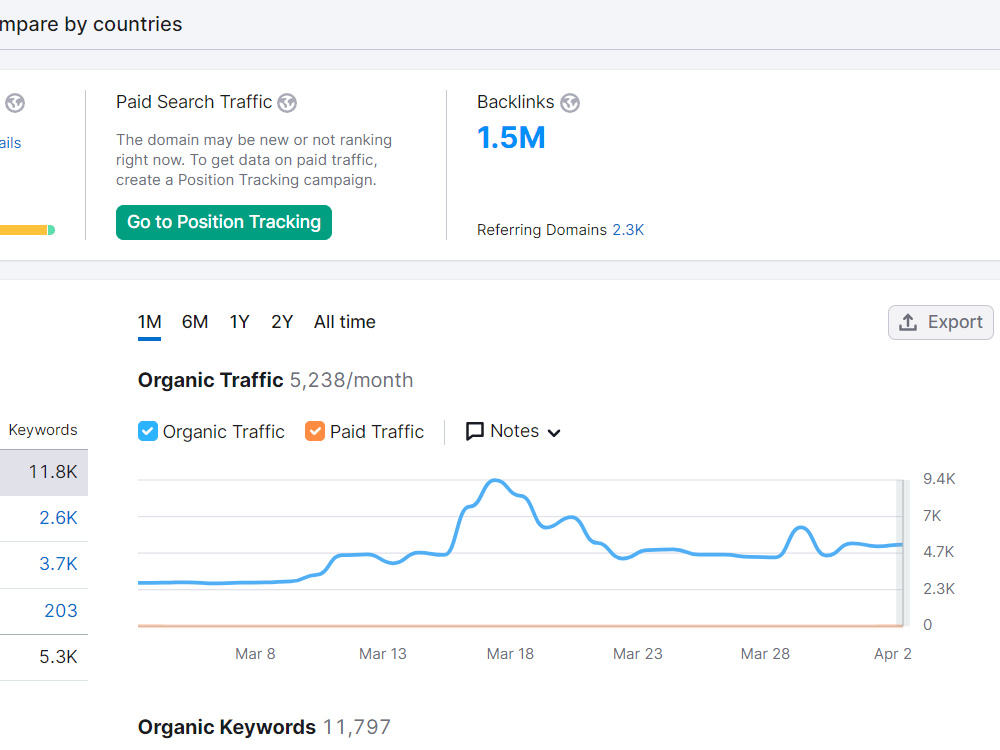Click the partially visible globe icon at far left
This screenshot has height=750, width=1000.
15,103
